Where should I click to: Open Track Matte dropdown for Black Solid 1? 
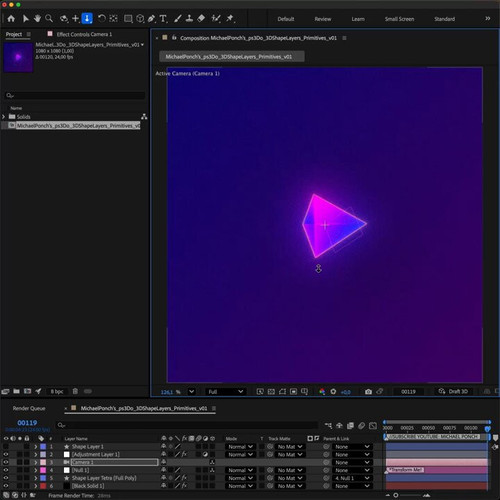(x=290, y=486)
